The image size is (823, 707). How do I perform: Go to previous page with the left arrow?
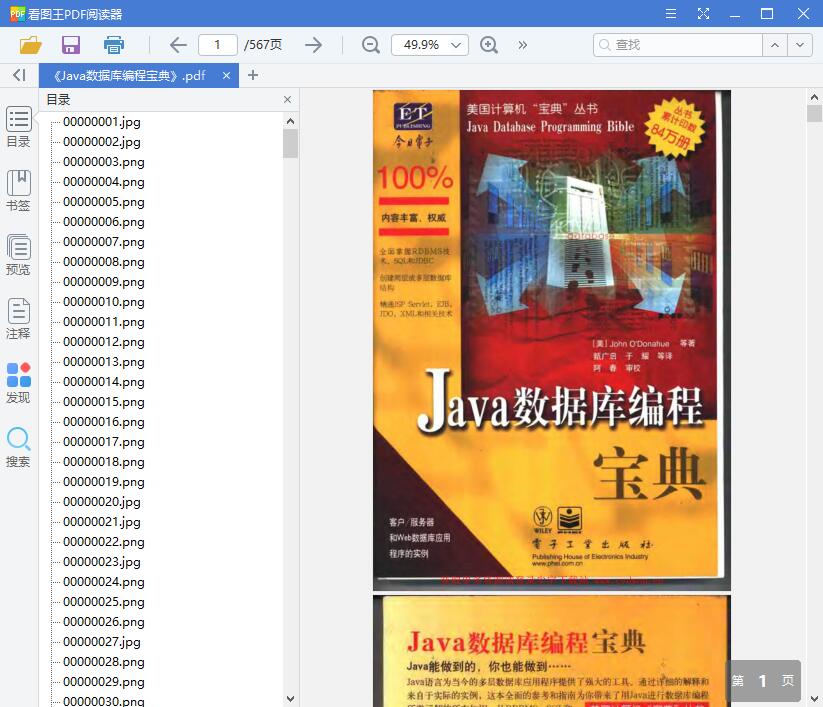coord(178,45)
